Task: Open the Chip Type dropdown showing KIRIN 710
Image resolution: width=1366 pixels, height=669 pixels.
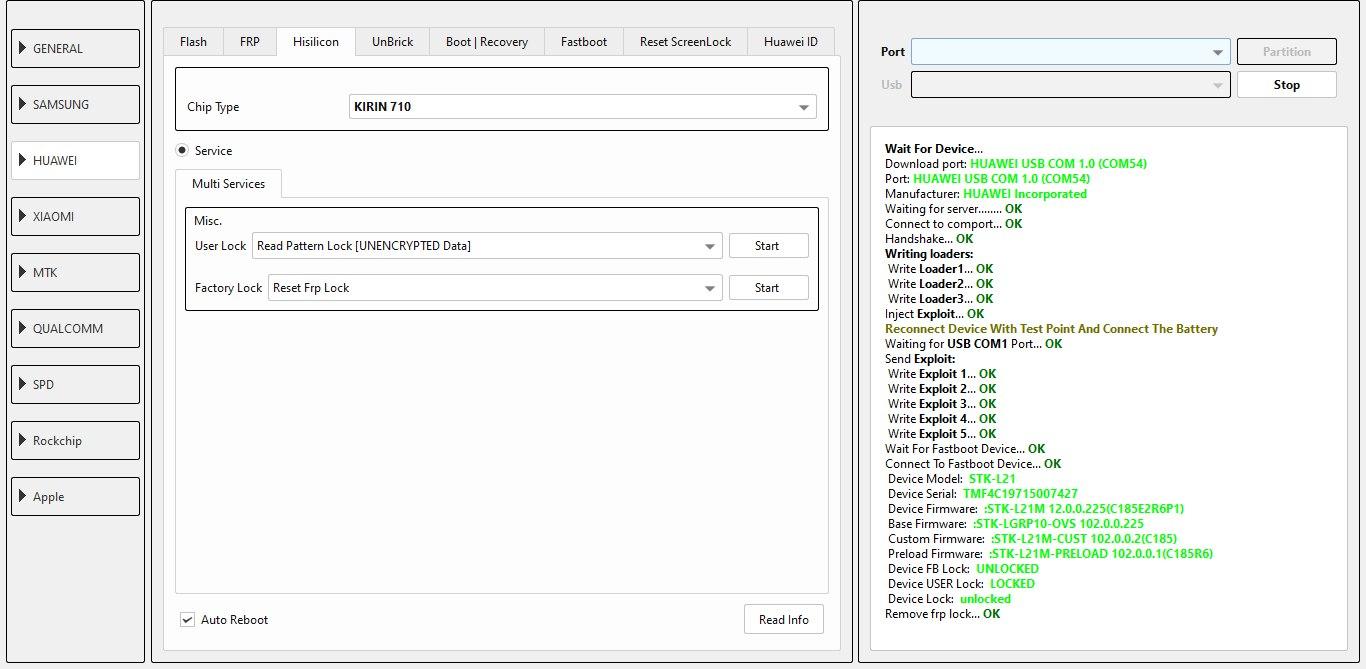Action: 583,106
